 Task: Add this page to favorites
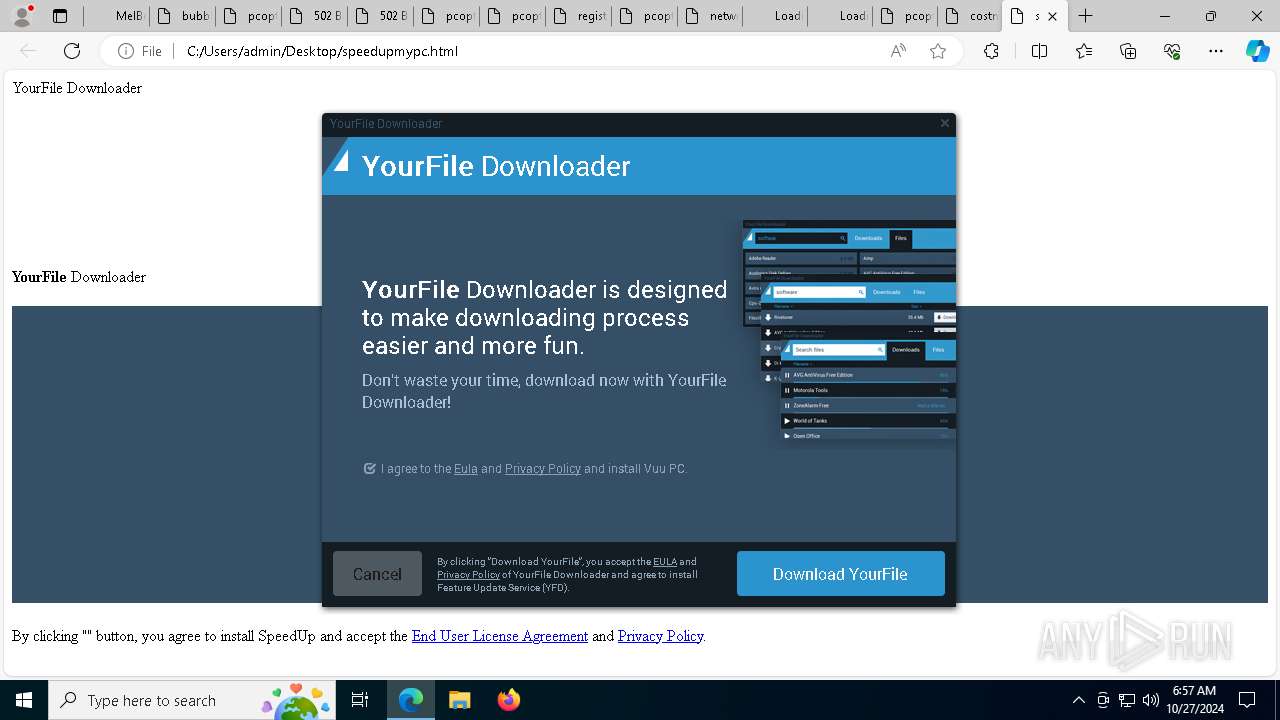point(937,51)
